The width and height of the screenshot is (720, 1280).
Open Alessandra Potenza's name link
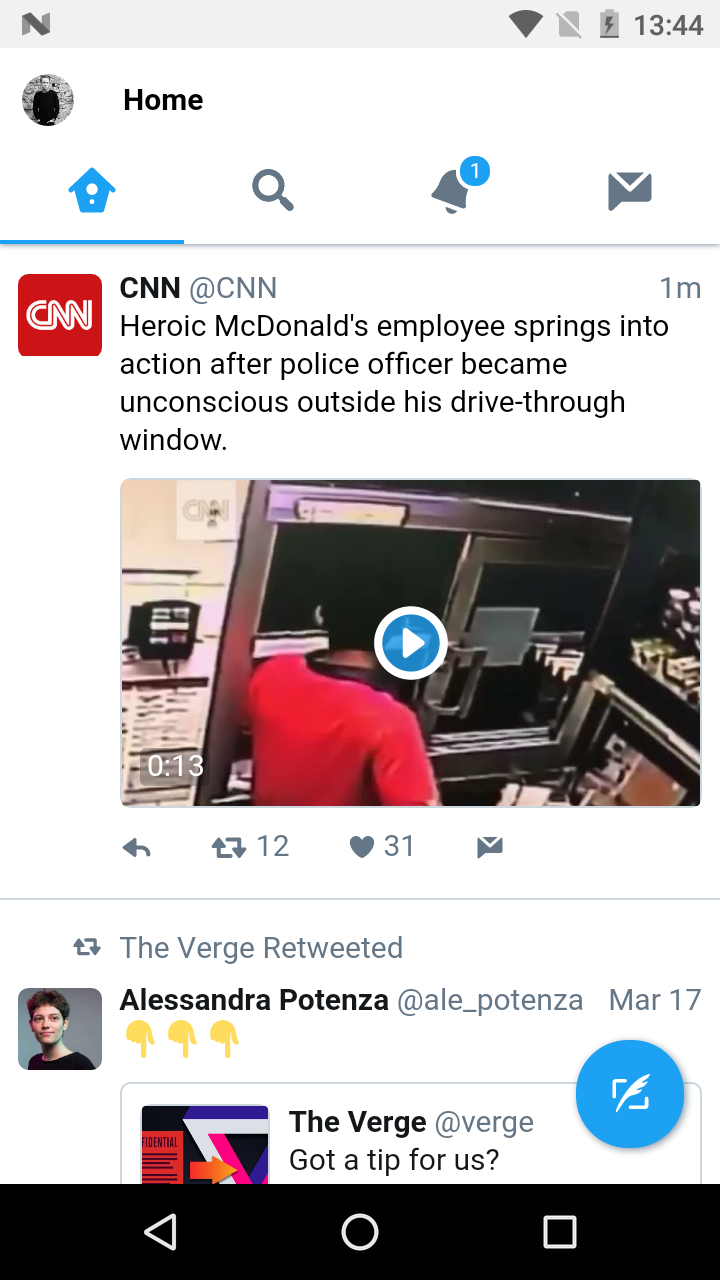254,1000
